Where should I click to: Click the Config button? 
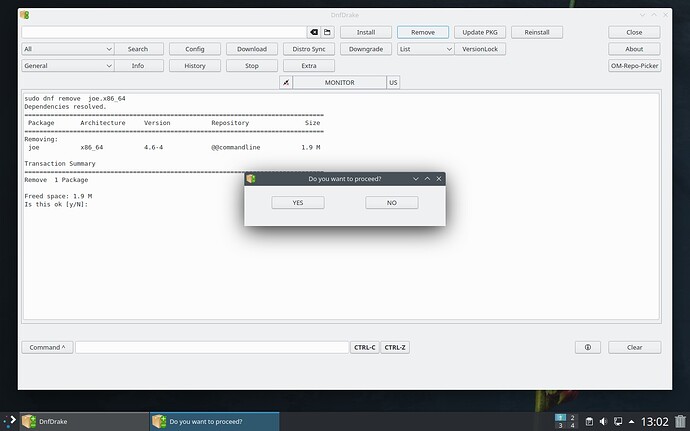click(195, 49)
